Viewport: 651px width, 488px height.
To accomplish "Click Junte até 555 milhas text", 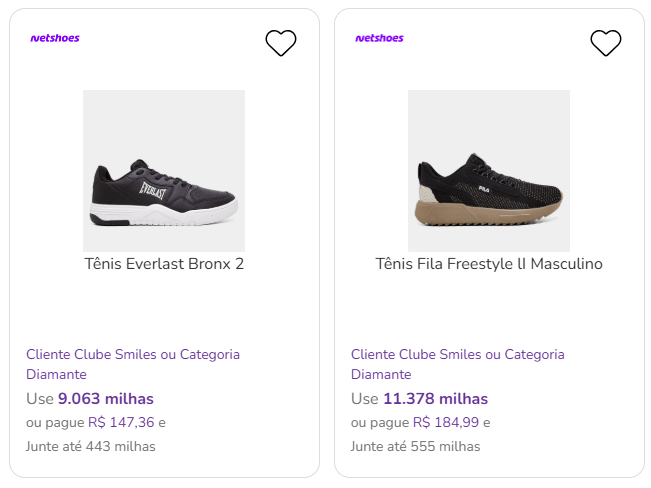I will pyautogui.click(x=416, y=446).
